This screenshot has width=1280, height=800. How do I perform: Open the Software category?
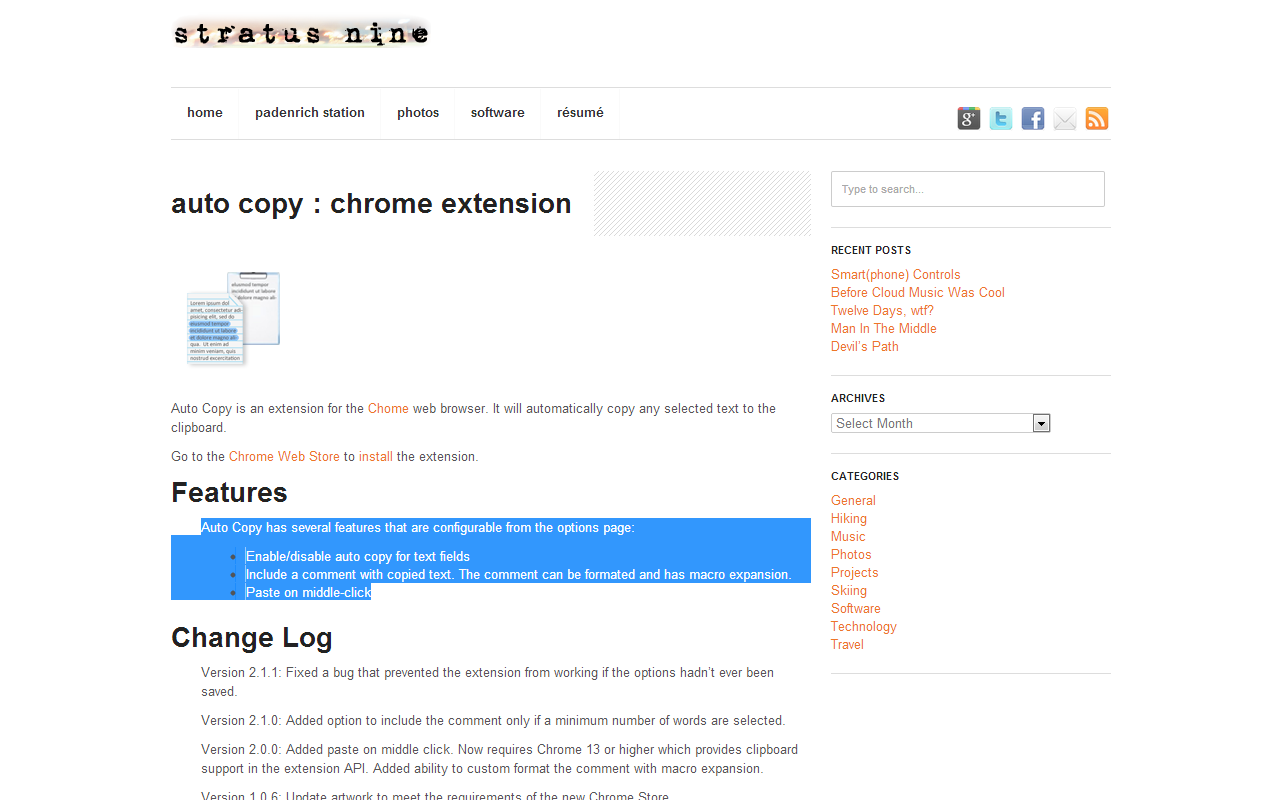click(x=855, y=608)
